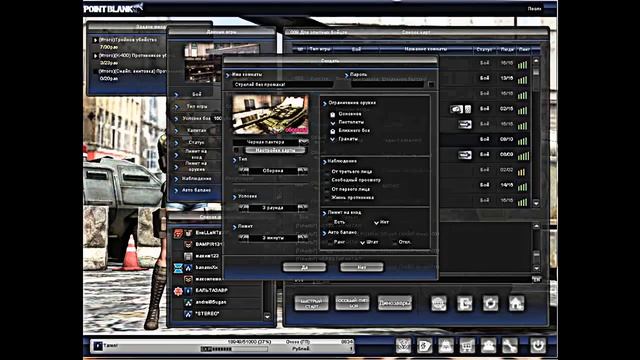Screen dimensions: 640x360
Task: Click password input field in create dialog
Action: click(x=388, y=84)
